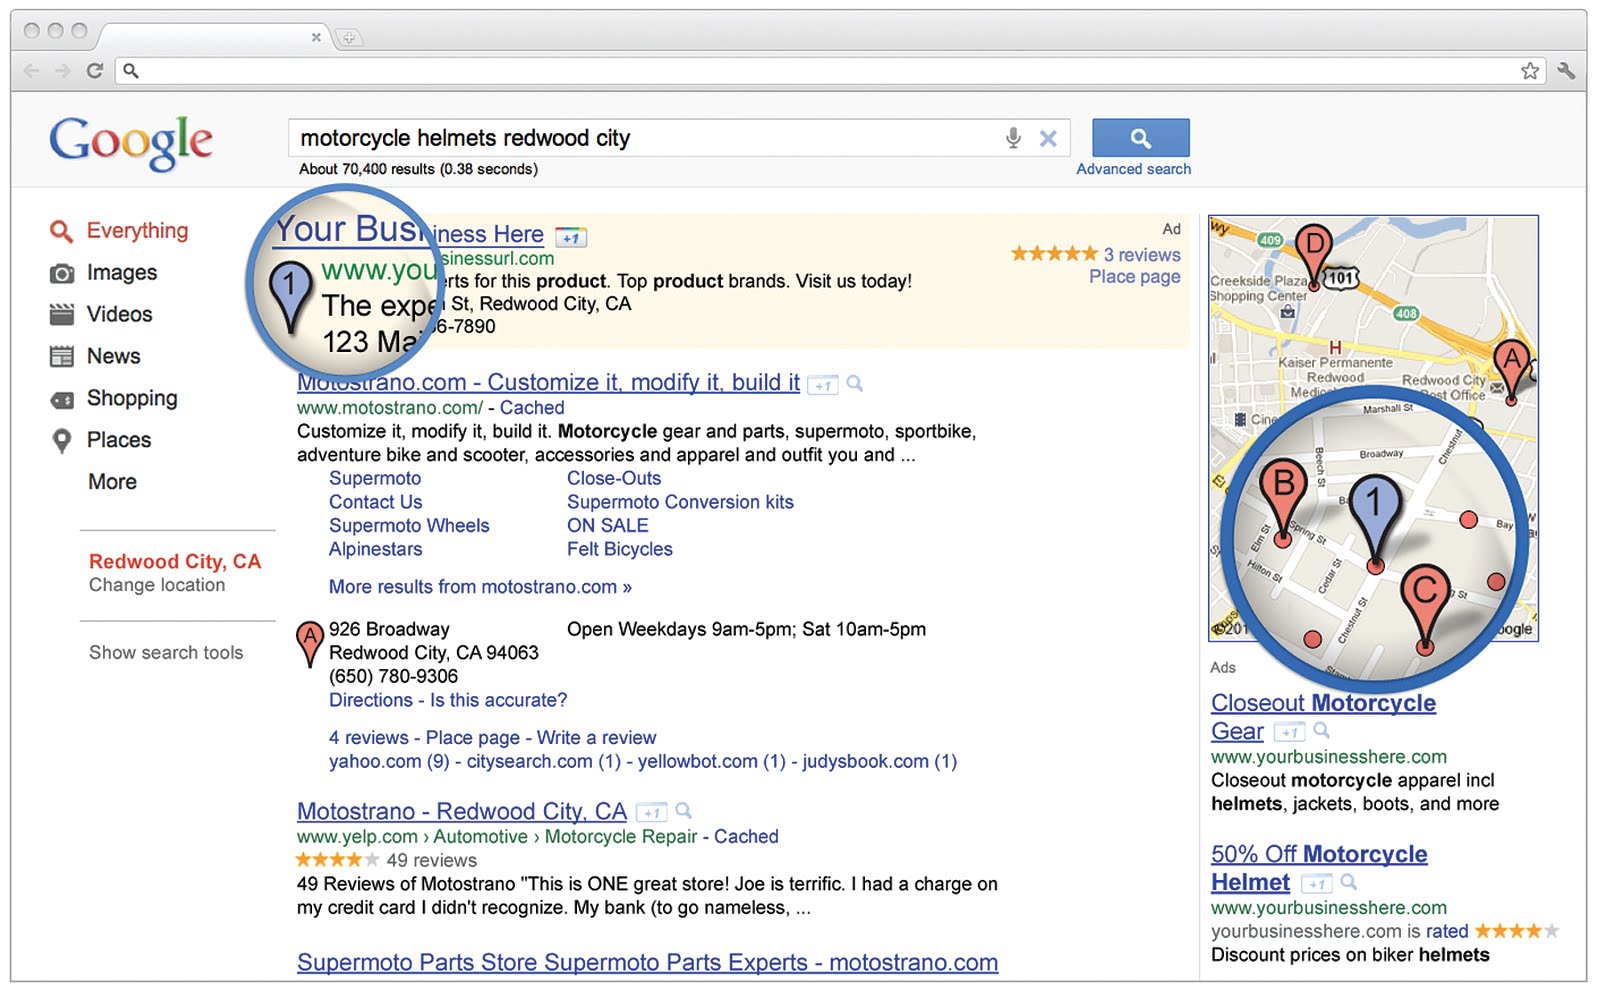Click the blue search magnifier button
The height and width of the screenshot is (992, 1600).
pos(1140,138)
